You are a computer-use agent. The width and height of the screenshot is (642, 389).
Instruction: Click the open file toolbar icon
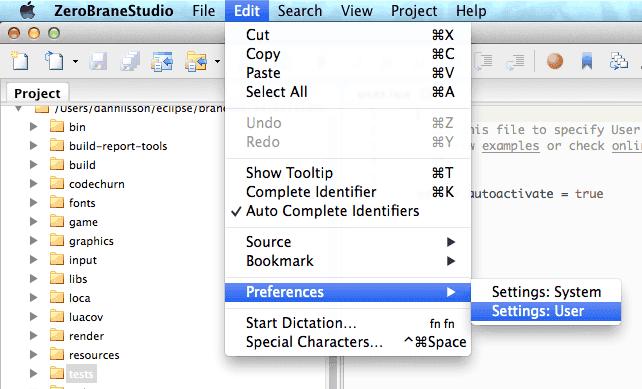[x=54, y=61]
